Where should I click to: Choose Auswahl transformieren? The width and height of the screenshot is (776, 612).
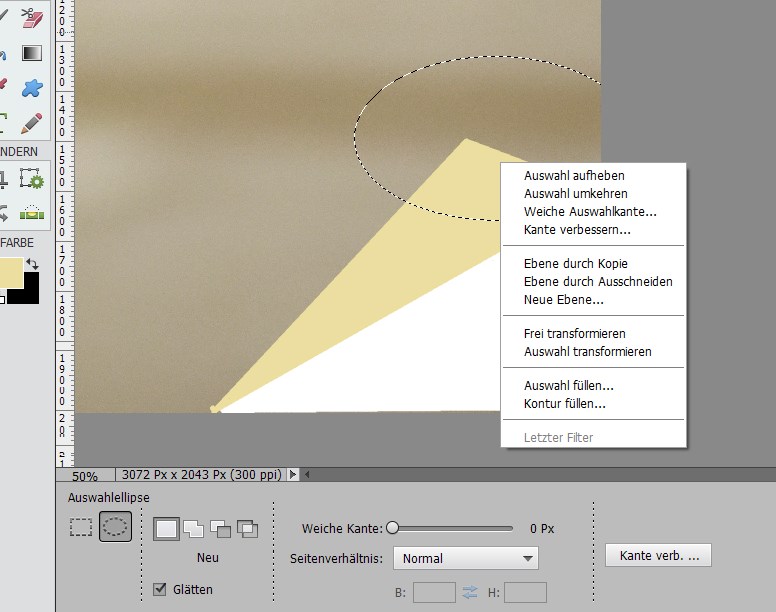(x=593, y=352)
